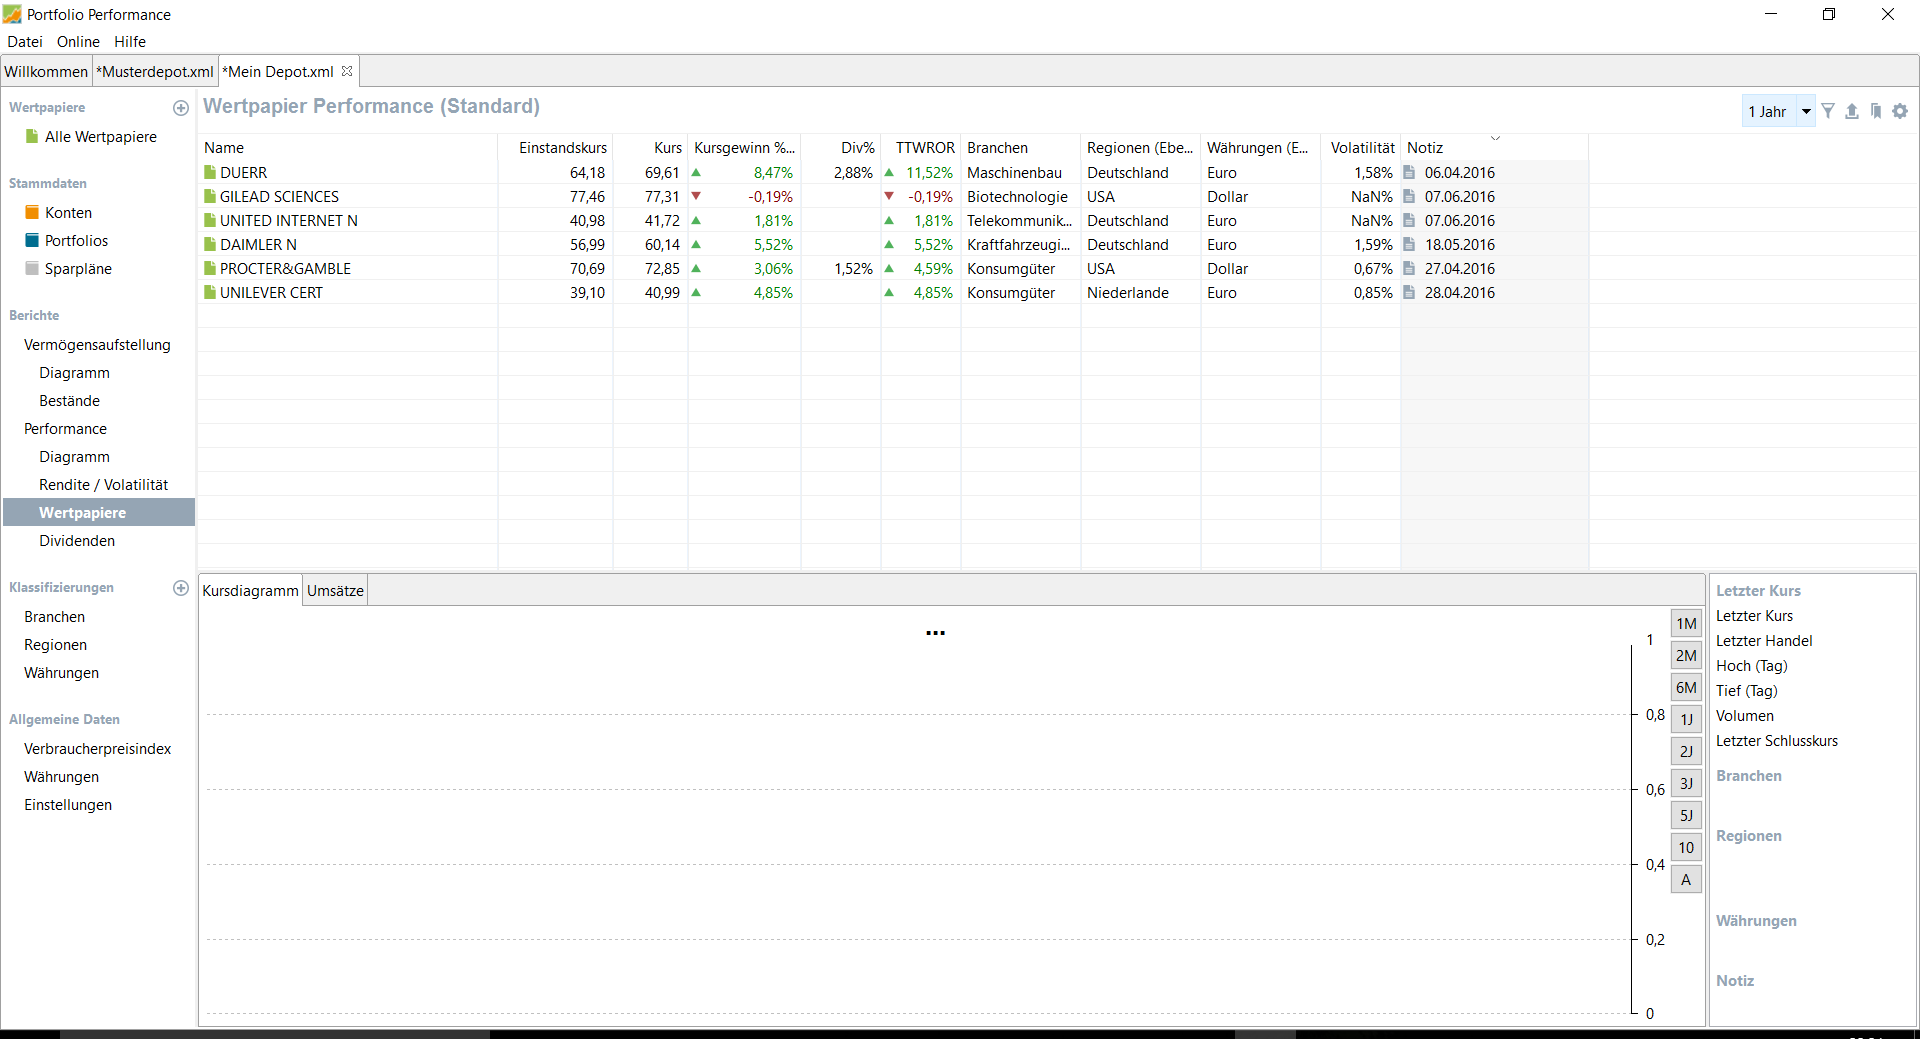This screenshot has width=1920, height=1039.
Task: Click the Portfolio Performance app icon in title bar
Action: point(12,14)
